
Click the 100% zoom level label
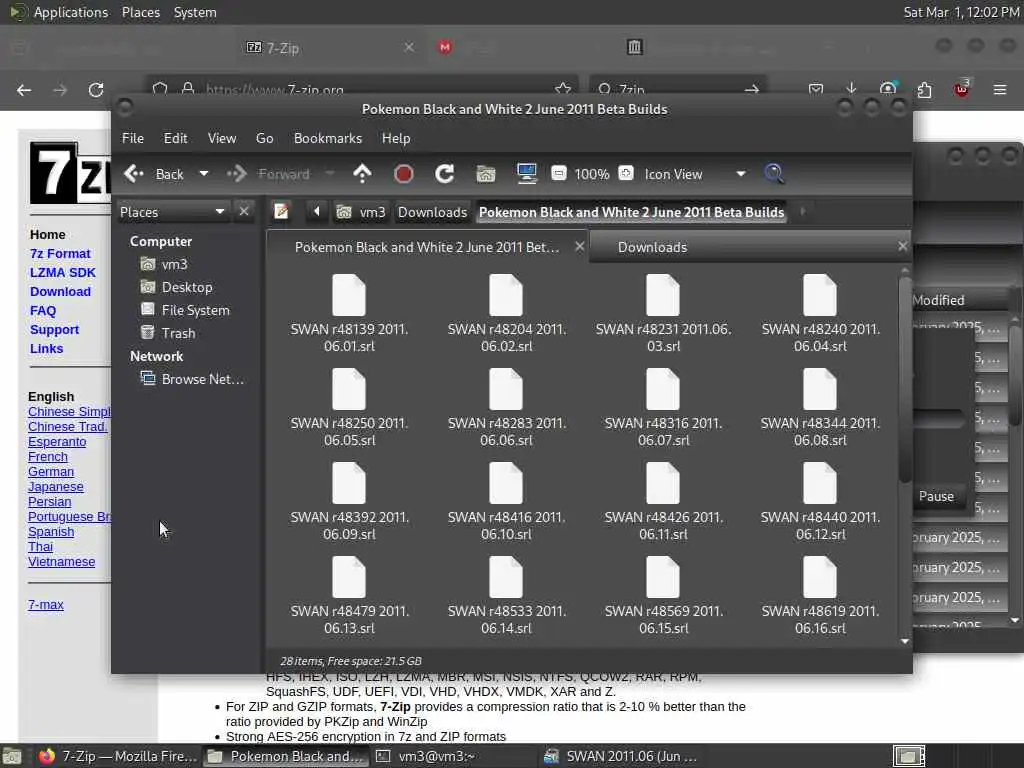coord(592,174)
